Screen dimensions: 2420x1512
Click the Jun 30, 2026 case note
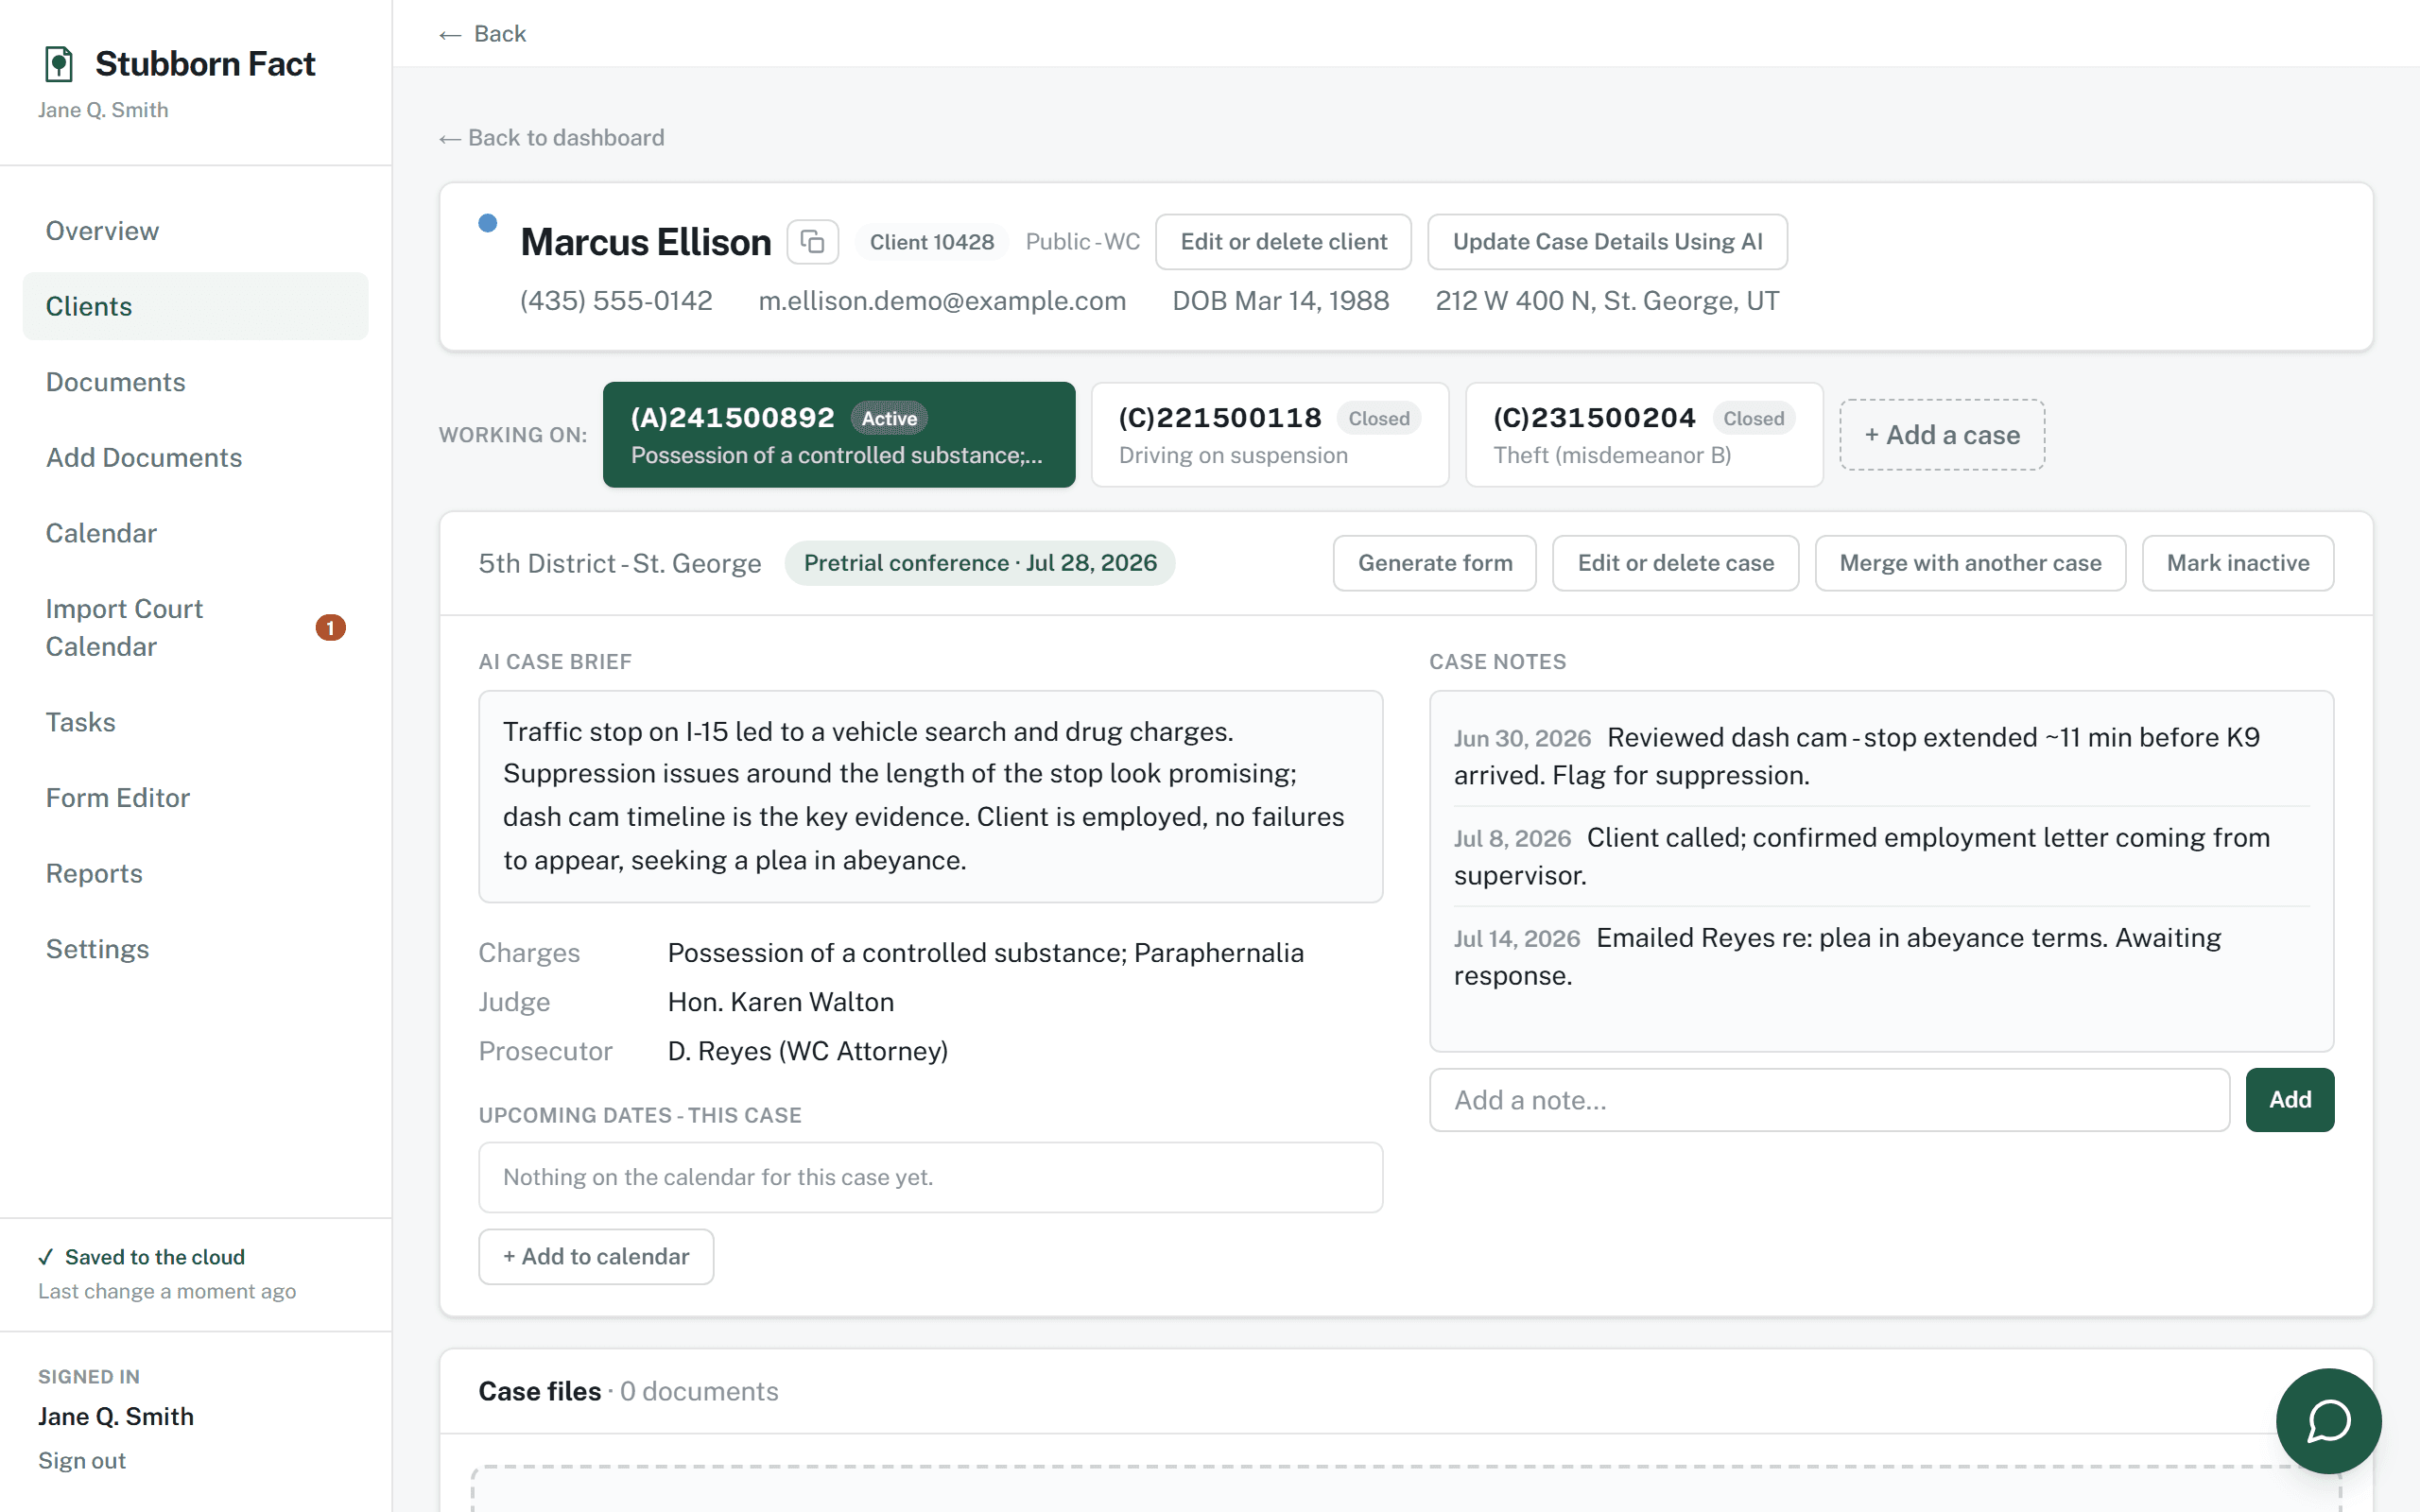point(1881,756)
